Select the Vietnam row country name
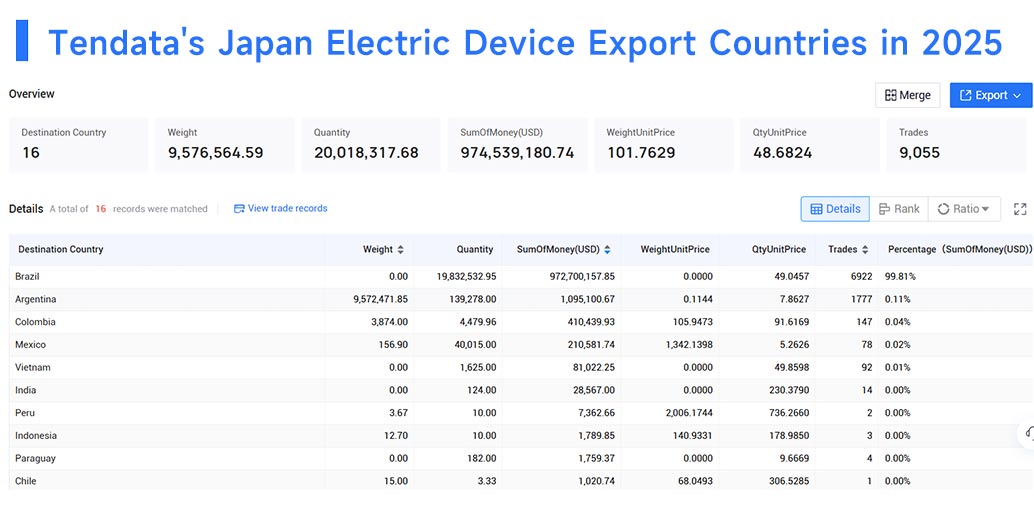Image resolution: width=1034 pixels, height=509 pixels. [x=33, y=367]
